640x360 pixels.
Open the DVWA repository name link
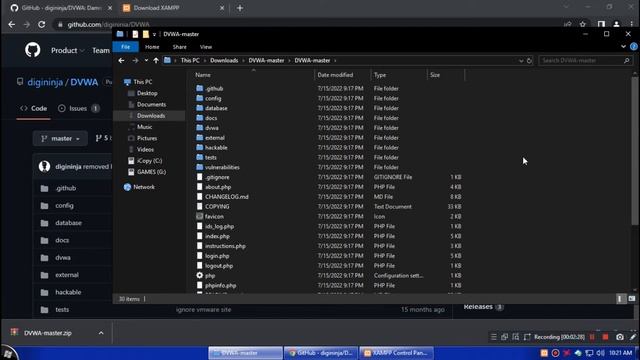[x=84, y=82]
